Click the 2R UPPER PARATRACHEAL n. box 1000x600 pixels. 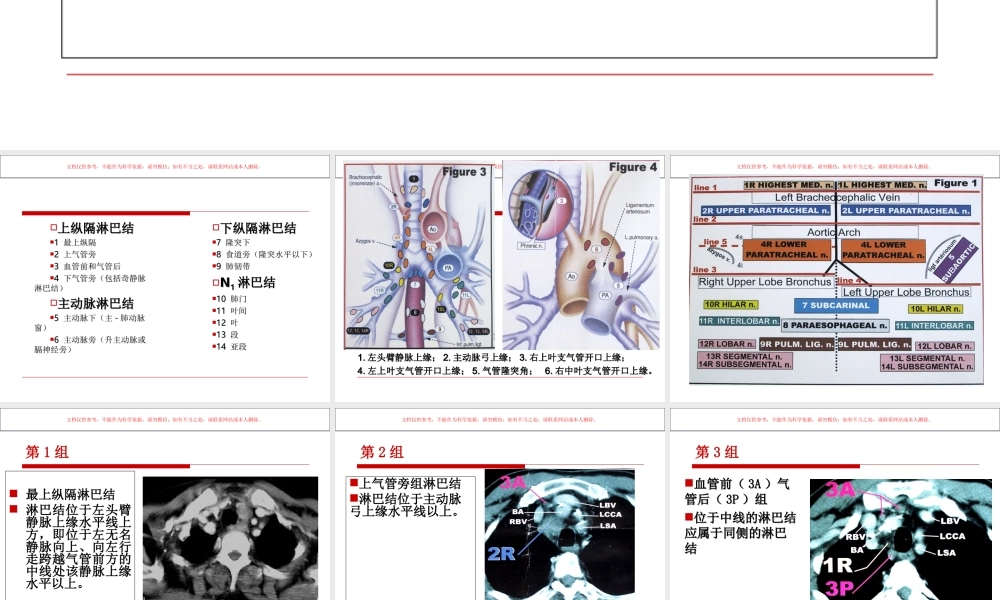coord(765,210)
